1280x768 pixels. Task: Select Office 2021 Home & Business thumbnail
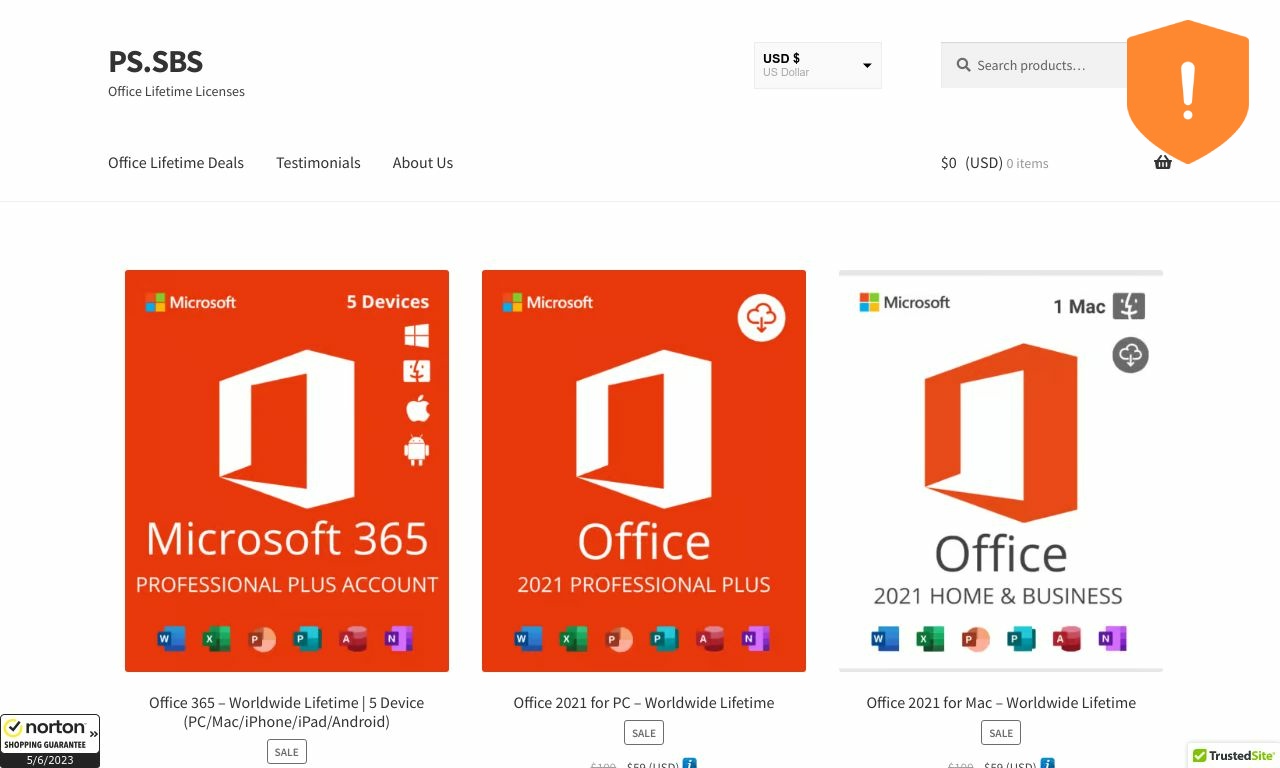(x=1000, y=471)
